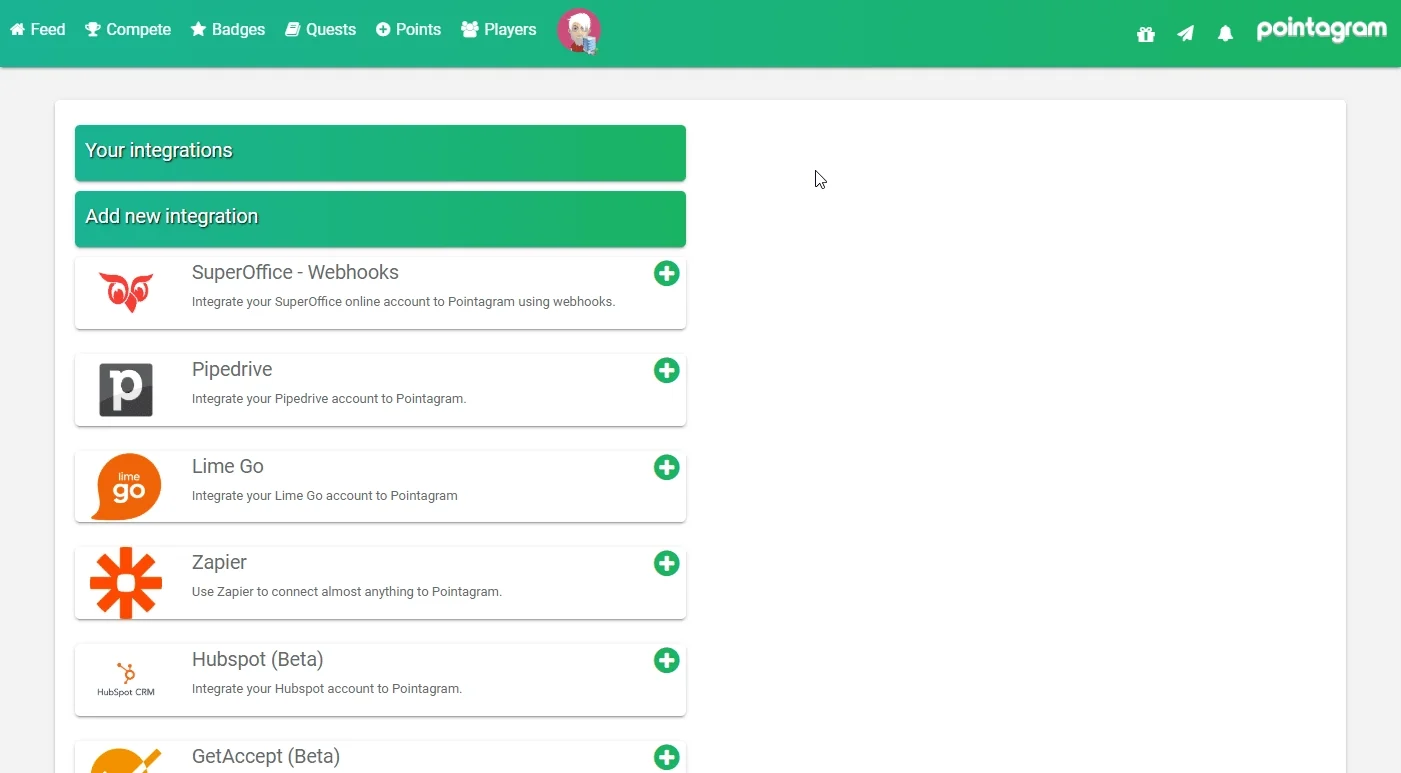Screen dimensions: 1401x773
Task: Click 'Use Zapier to connect almost anything' text
Action: 347,591
